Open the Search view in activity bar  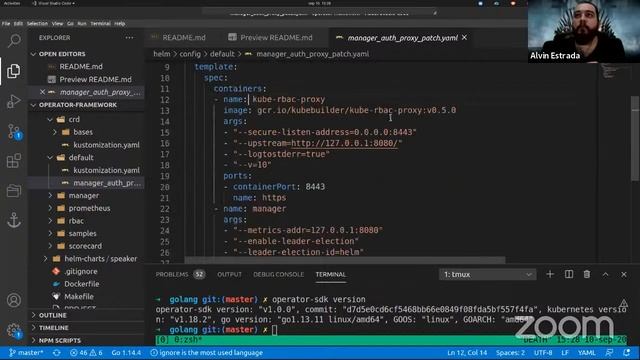click(x=14, y=40)
